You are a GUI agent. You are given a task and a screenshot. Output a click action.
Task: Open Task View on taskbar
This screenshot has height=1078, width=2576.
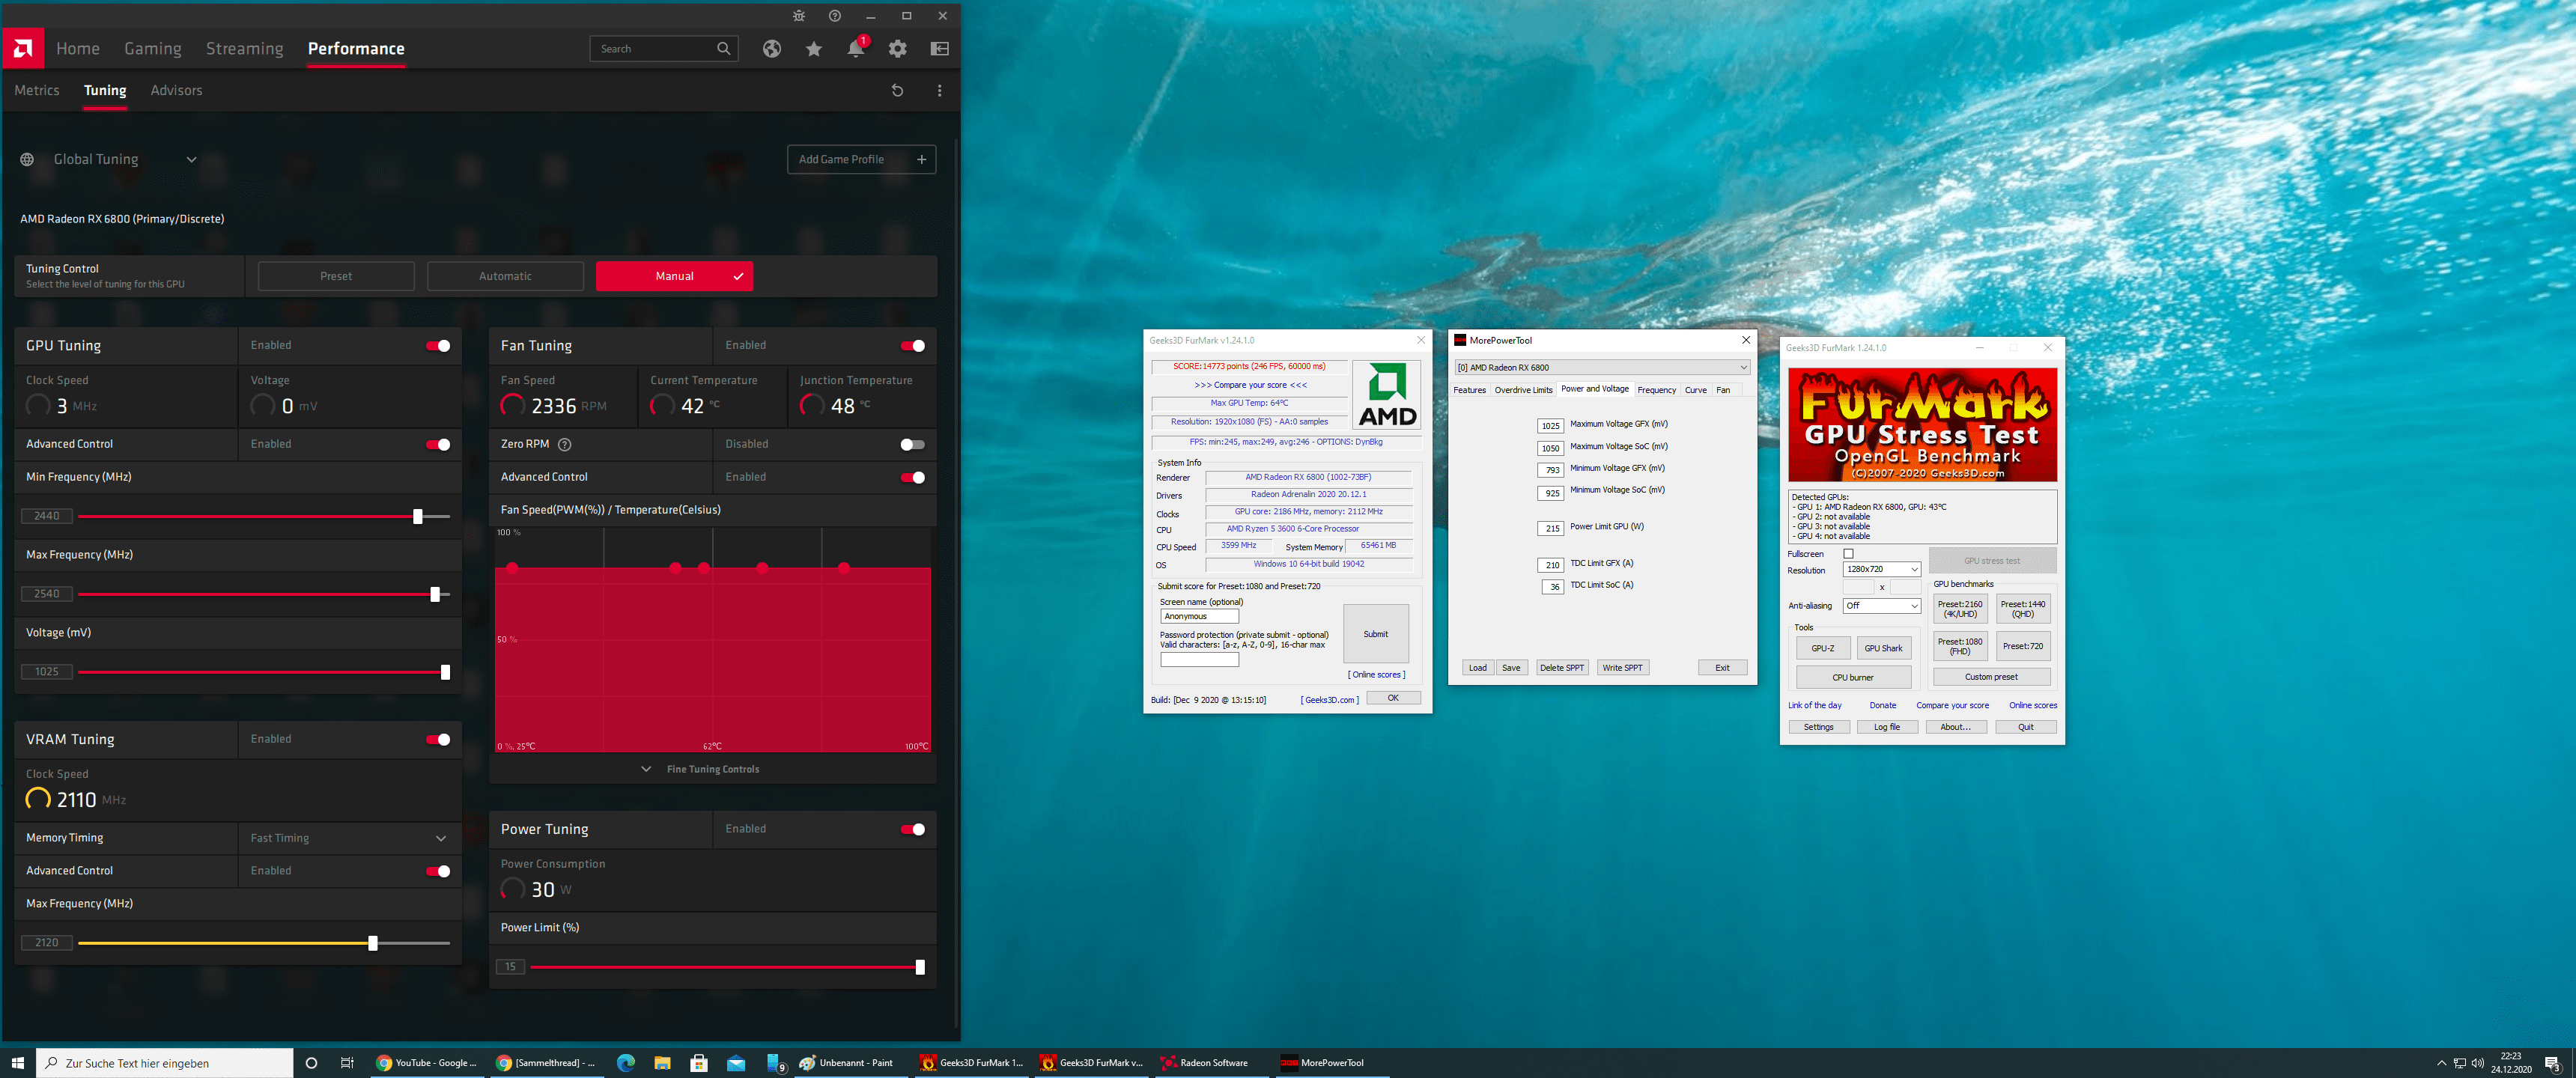(x=347, y=1062)
